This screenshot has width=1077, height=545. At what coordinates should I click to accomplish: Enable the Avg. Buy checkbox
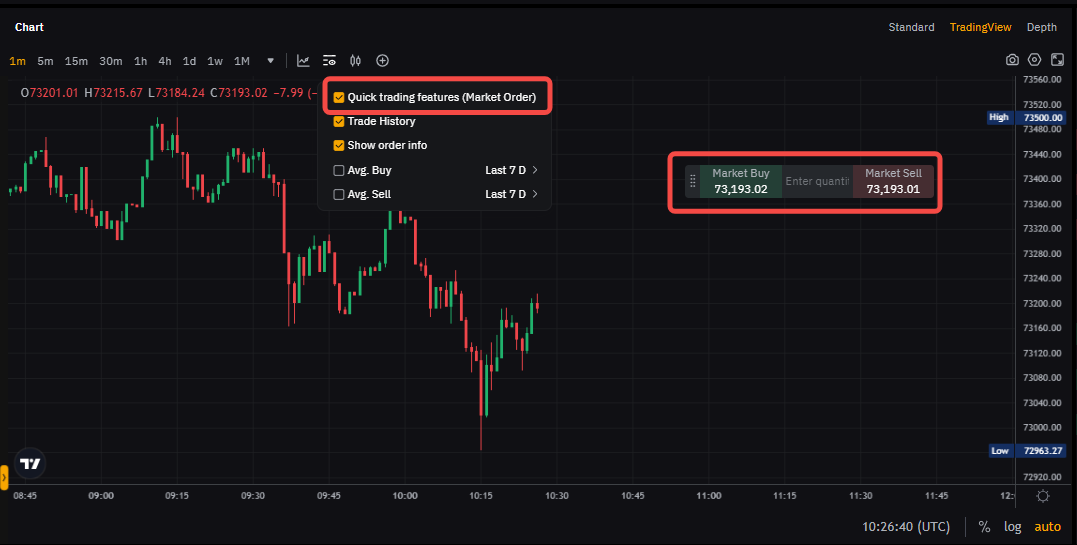point(339,170)
